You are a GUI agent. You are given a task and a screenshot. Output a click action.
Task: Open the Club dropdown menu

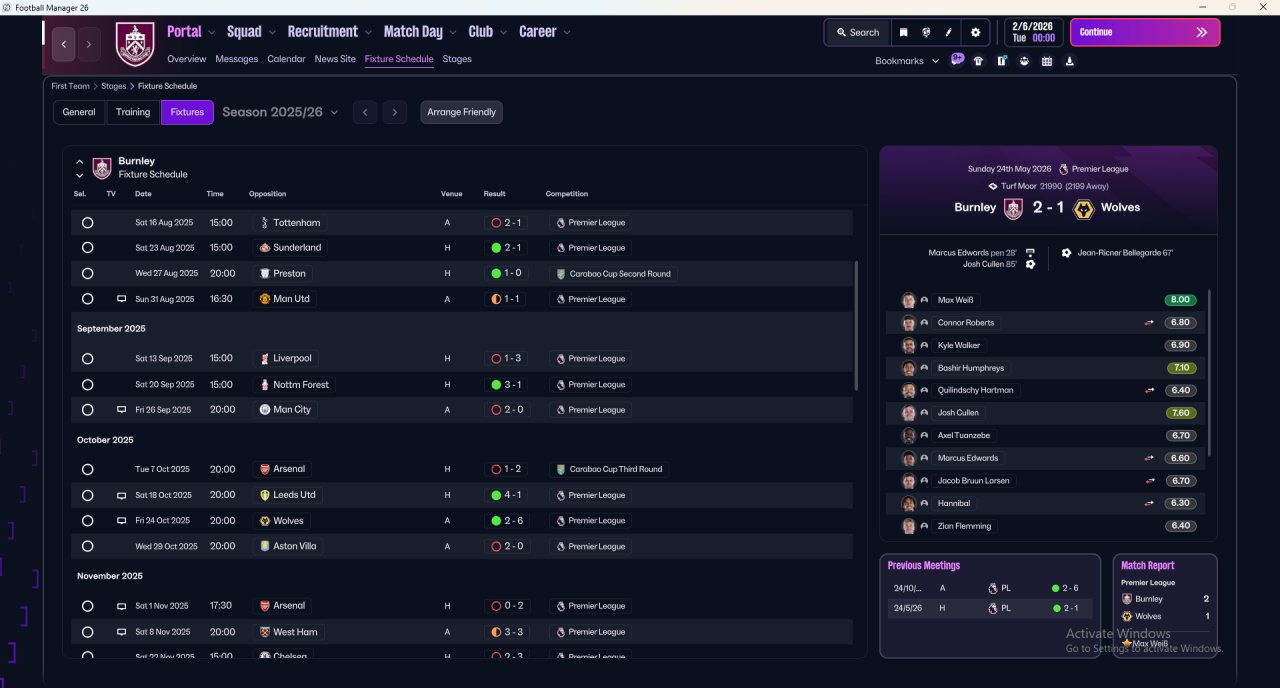pyautogui.click(x=487, y=32)
